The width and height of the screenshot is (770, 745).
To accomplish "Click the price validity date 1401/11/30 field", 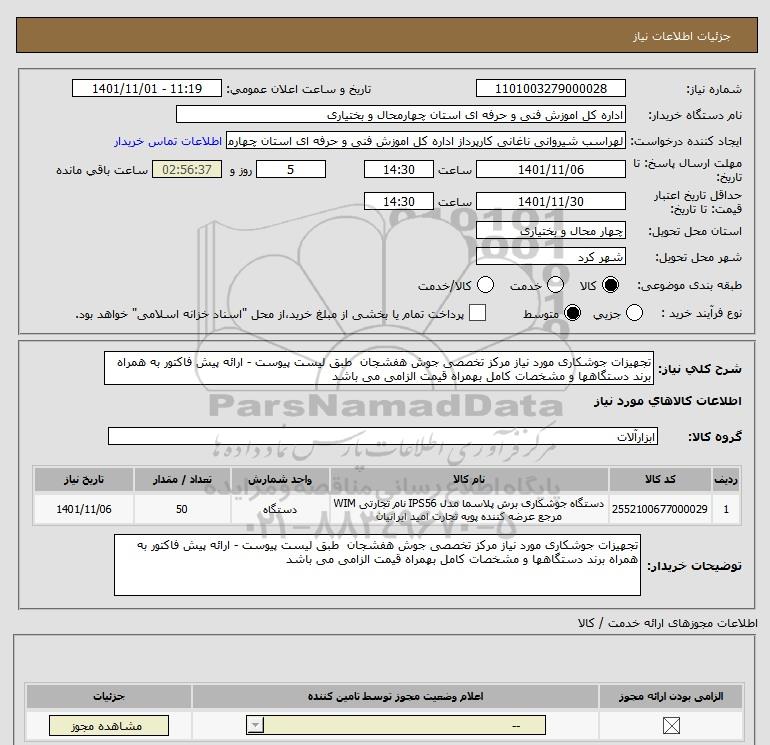I will (550, 201).
